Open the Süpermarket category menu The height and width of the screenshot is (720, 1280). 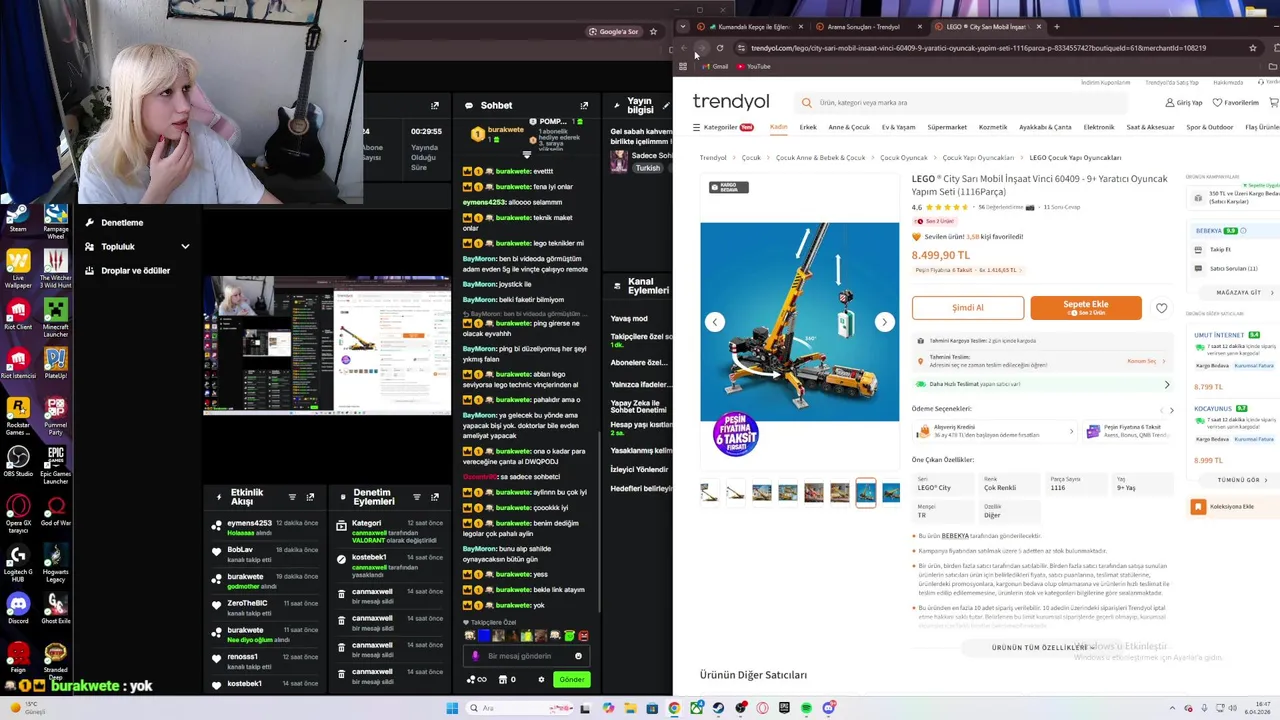(x=947, y=127)
